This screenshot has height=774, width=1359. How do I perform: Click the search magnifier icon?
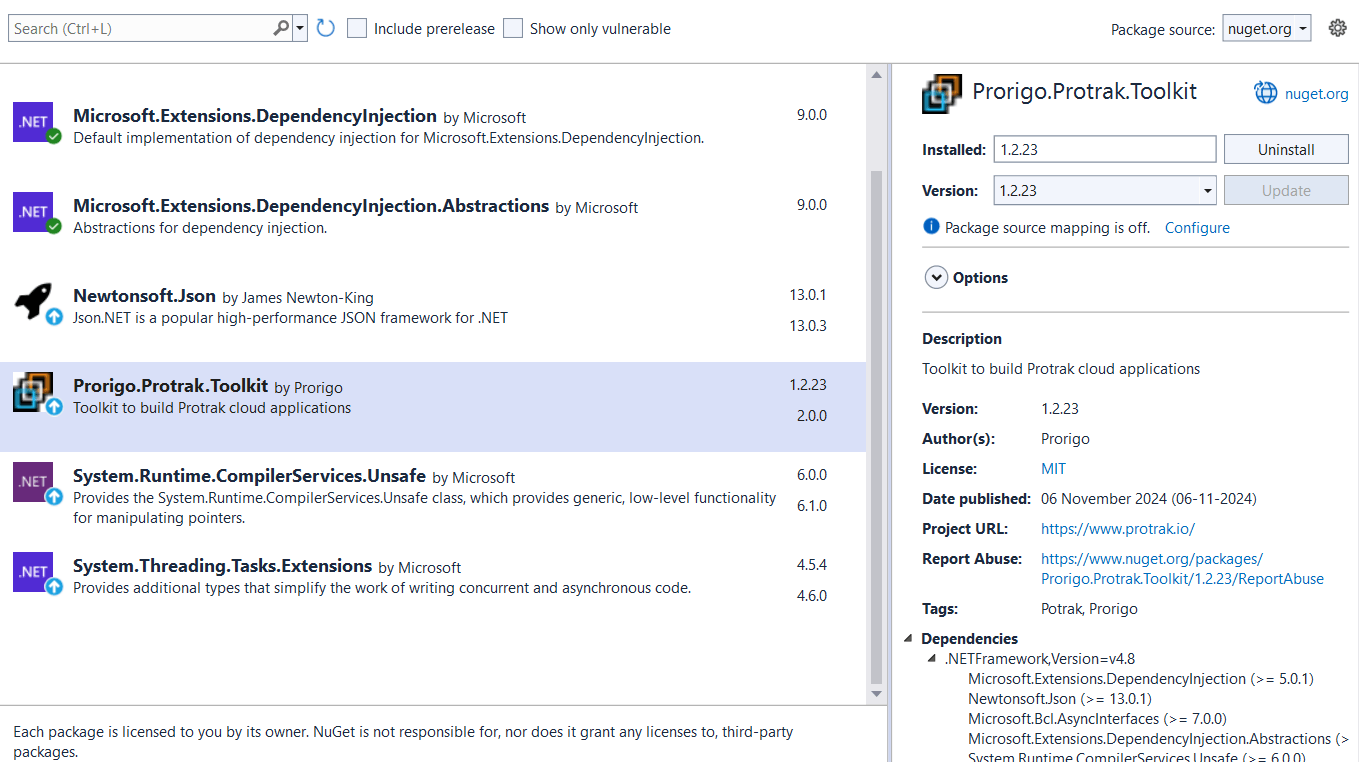click(x=281, y=28)
